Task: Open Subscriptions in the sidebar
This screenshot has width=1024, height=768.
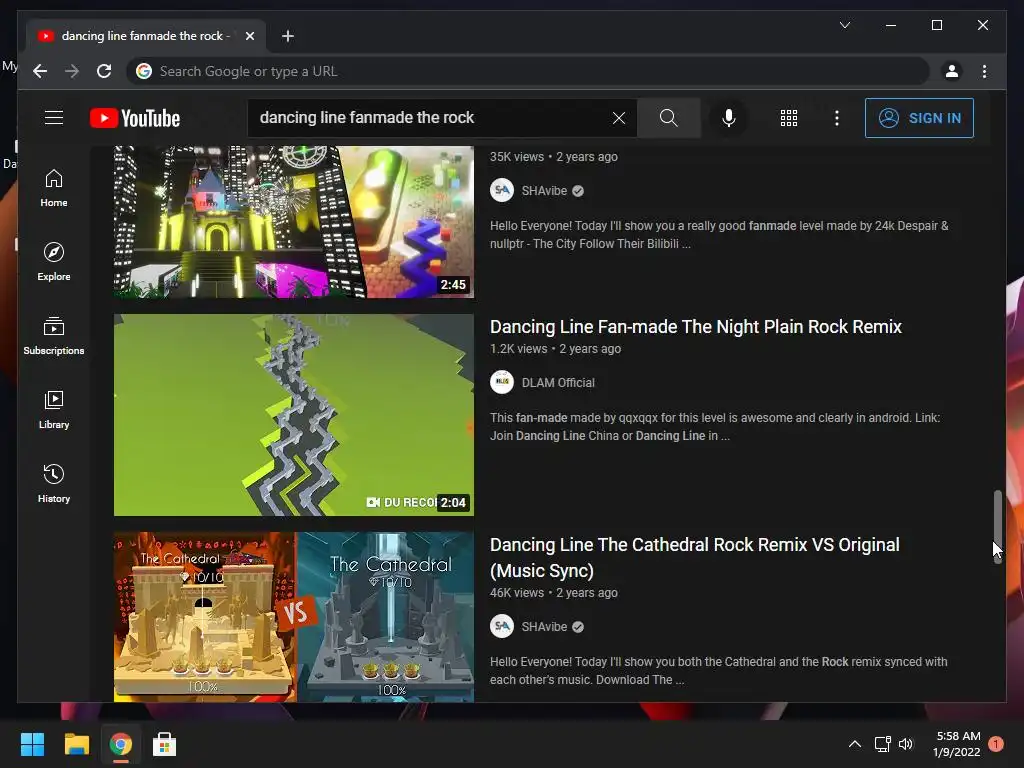Action: point(54,336)
